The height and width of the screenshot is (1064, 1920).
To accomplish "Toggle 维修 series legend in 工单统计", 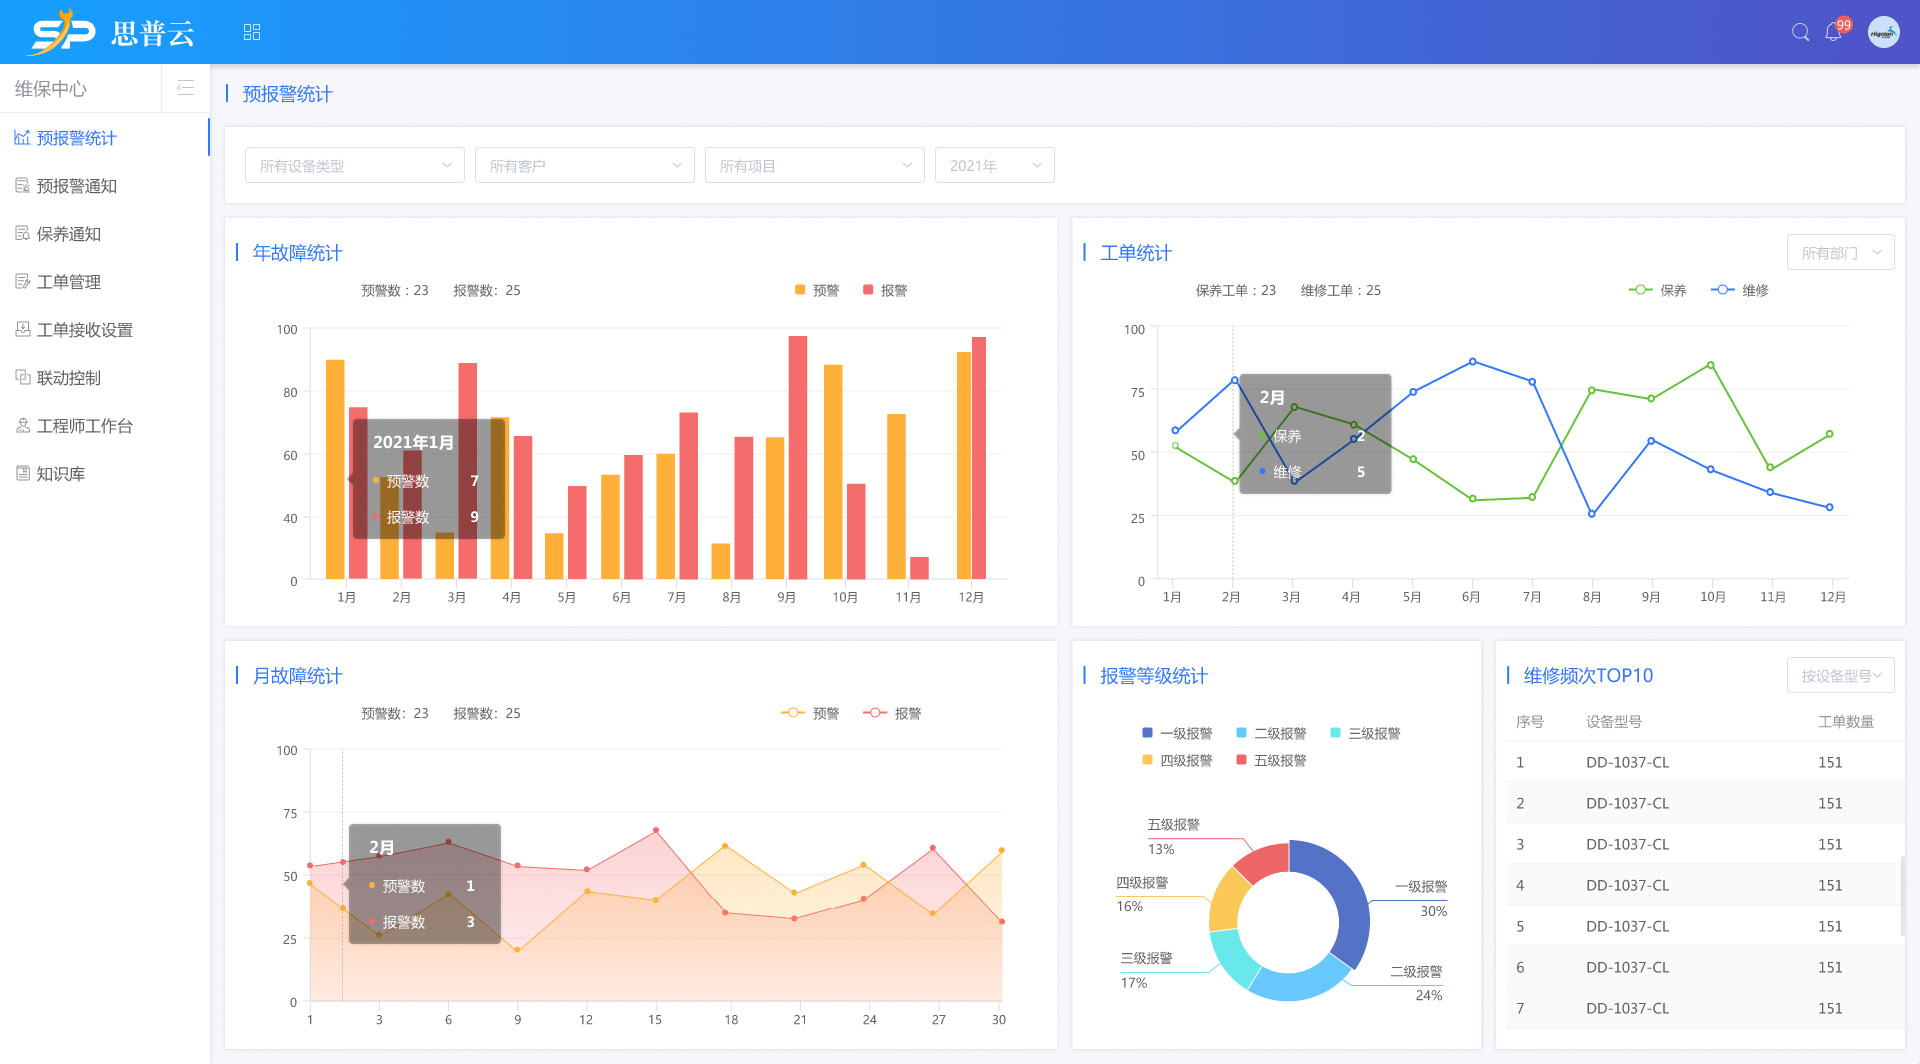I will (1739, 290).
